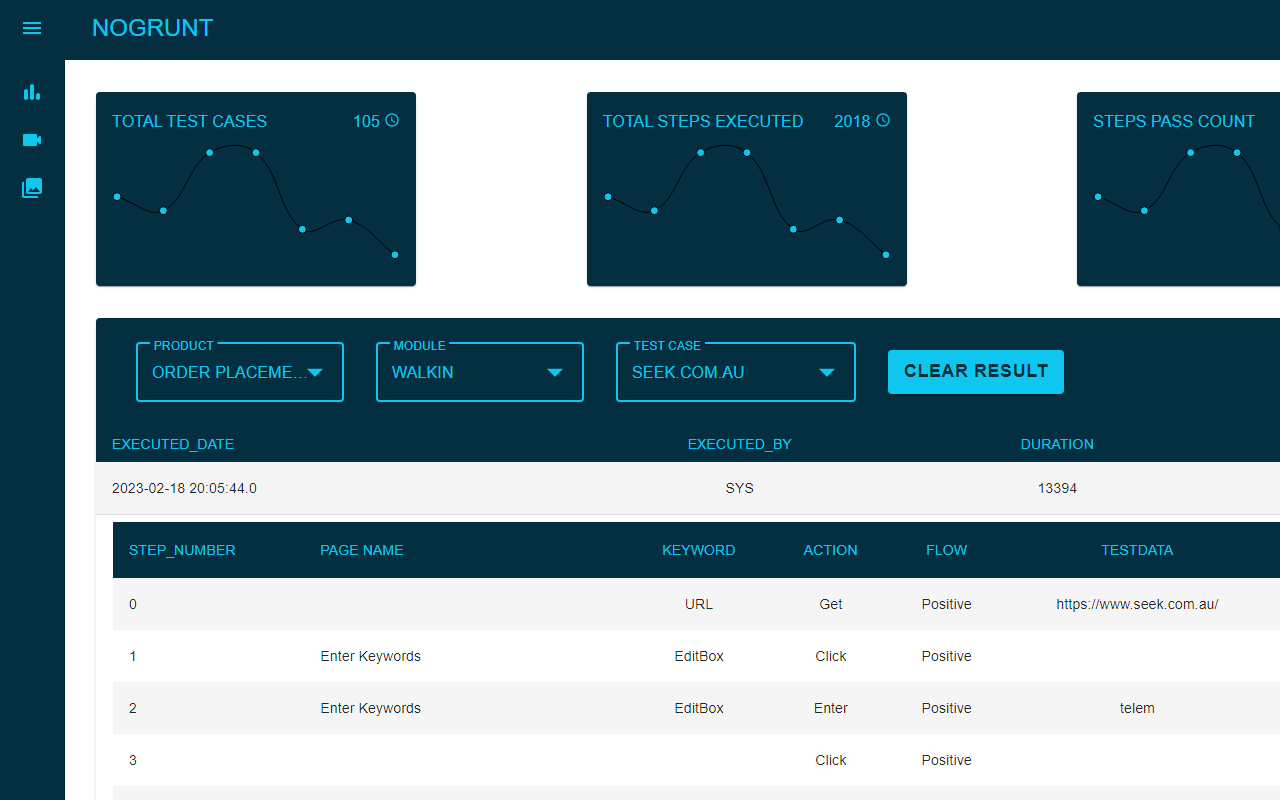Click the 13394 duration value
This screenshot has height=800, width=1280.
point(1057,489)
